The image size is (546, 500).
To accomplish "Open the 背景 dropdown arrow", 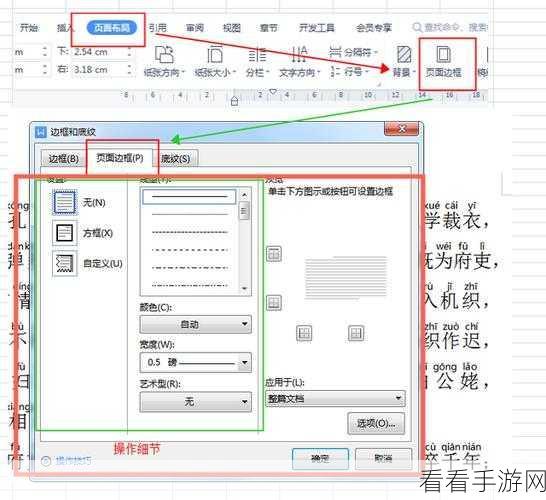I will (x=414, y=73).
